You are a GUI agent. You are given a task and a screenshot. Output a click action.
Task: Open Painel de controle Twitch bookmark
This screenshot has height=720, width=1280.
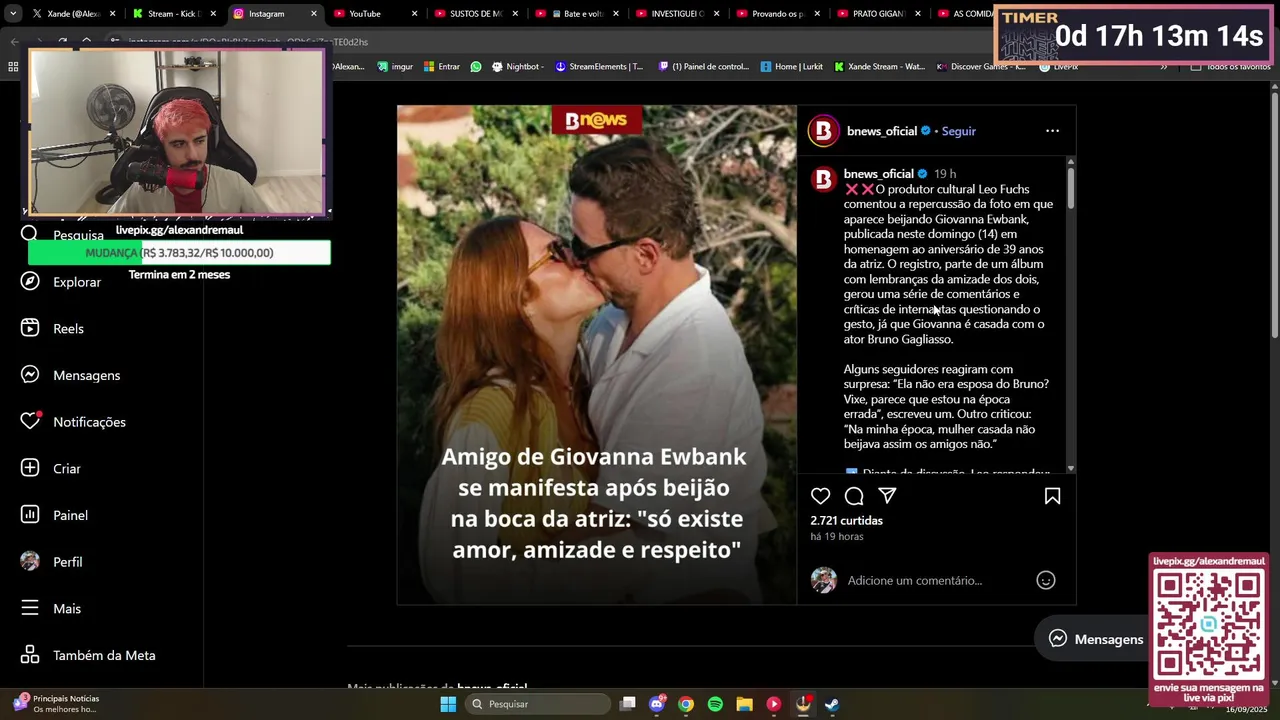point(703,67)
